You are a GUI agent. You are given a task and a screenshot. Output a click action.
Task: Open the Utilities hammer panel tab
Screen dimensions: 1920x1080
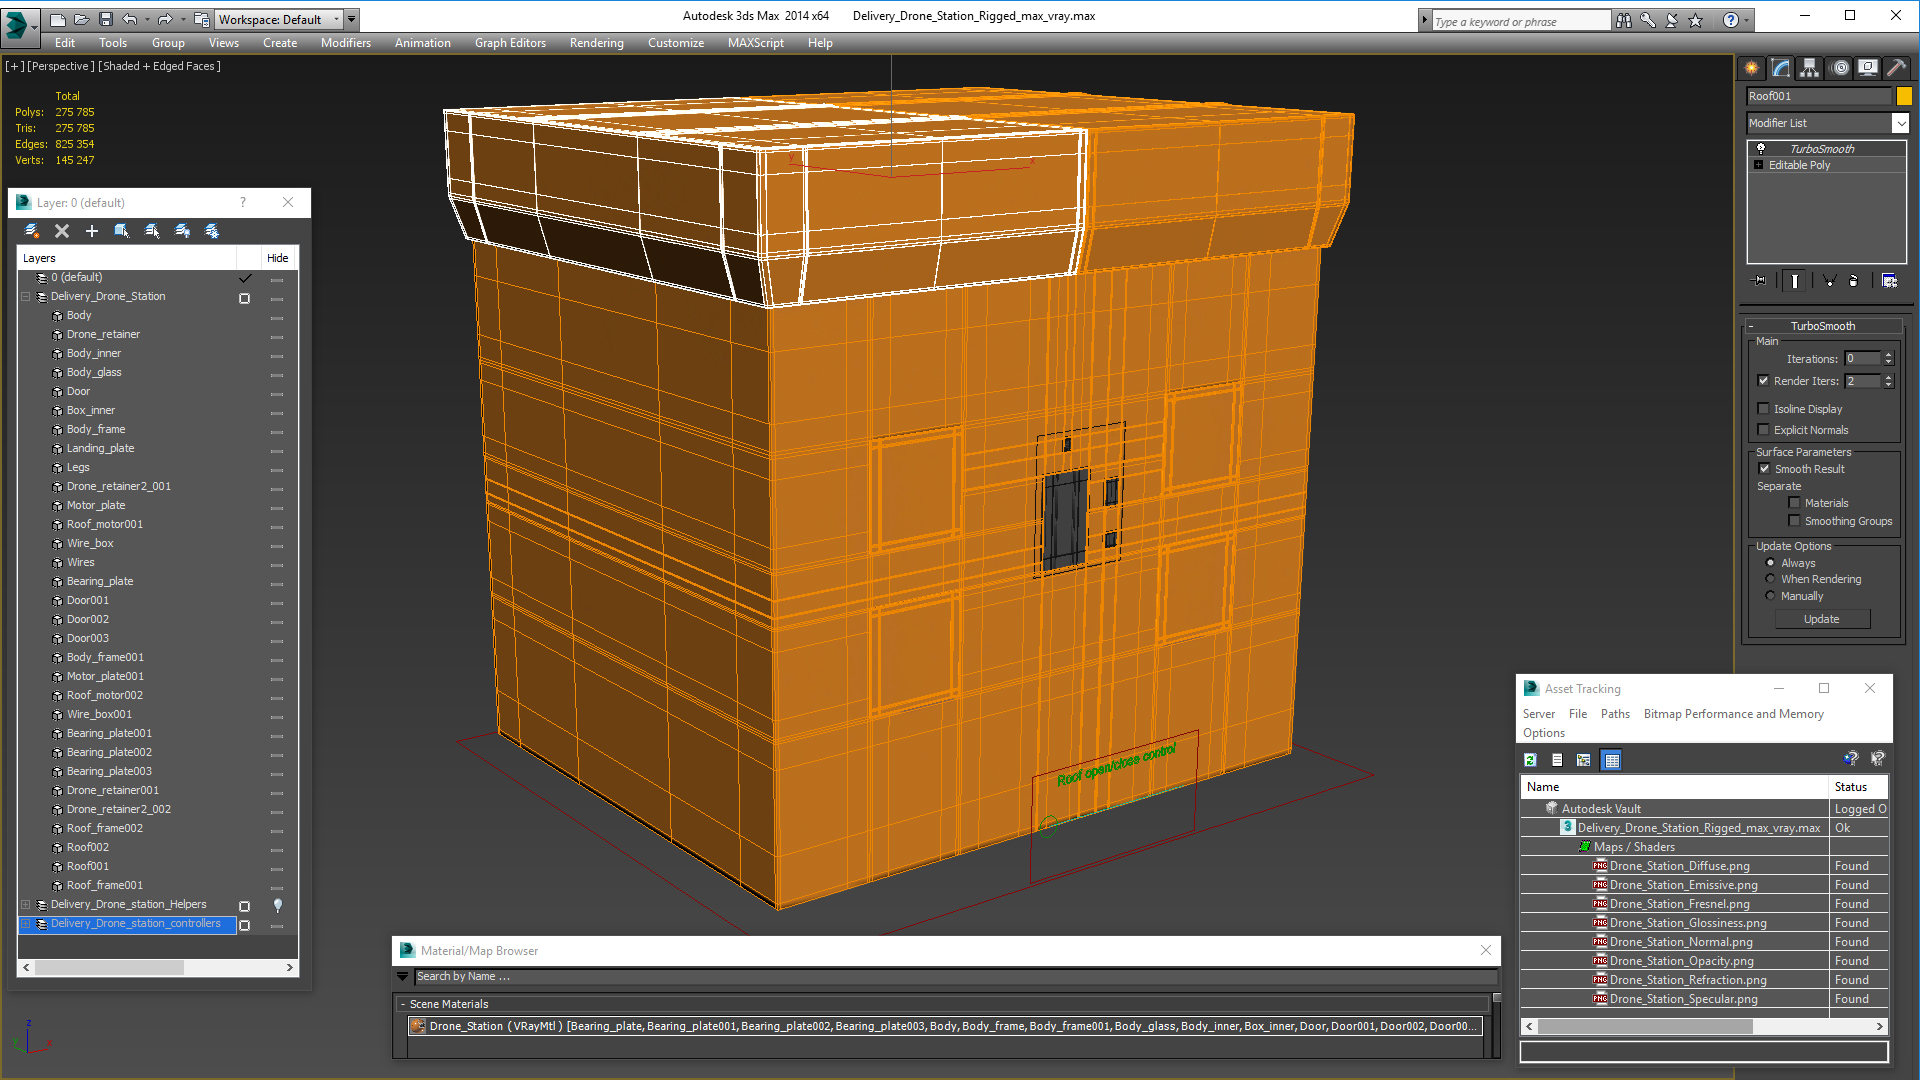coord(1896,68)
